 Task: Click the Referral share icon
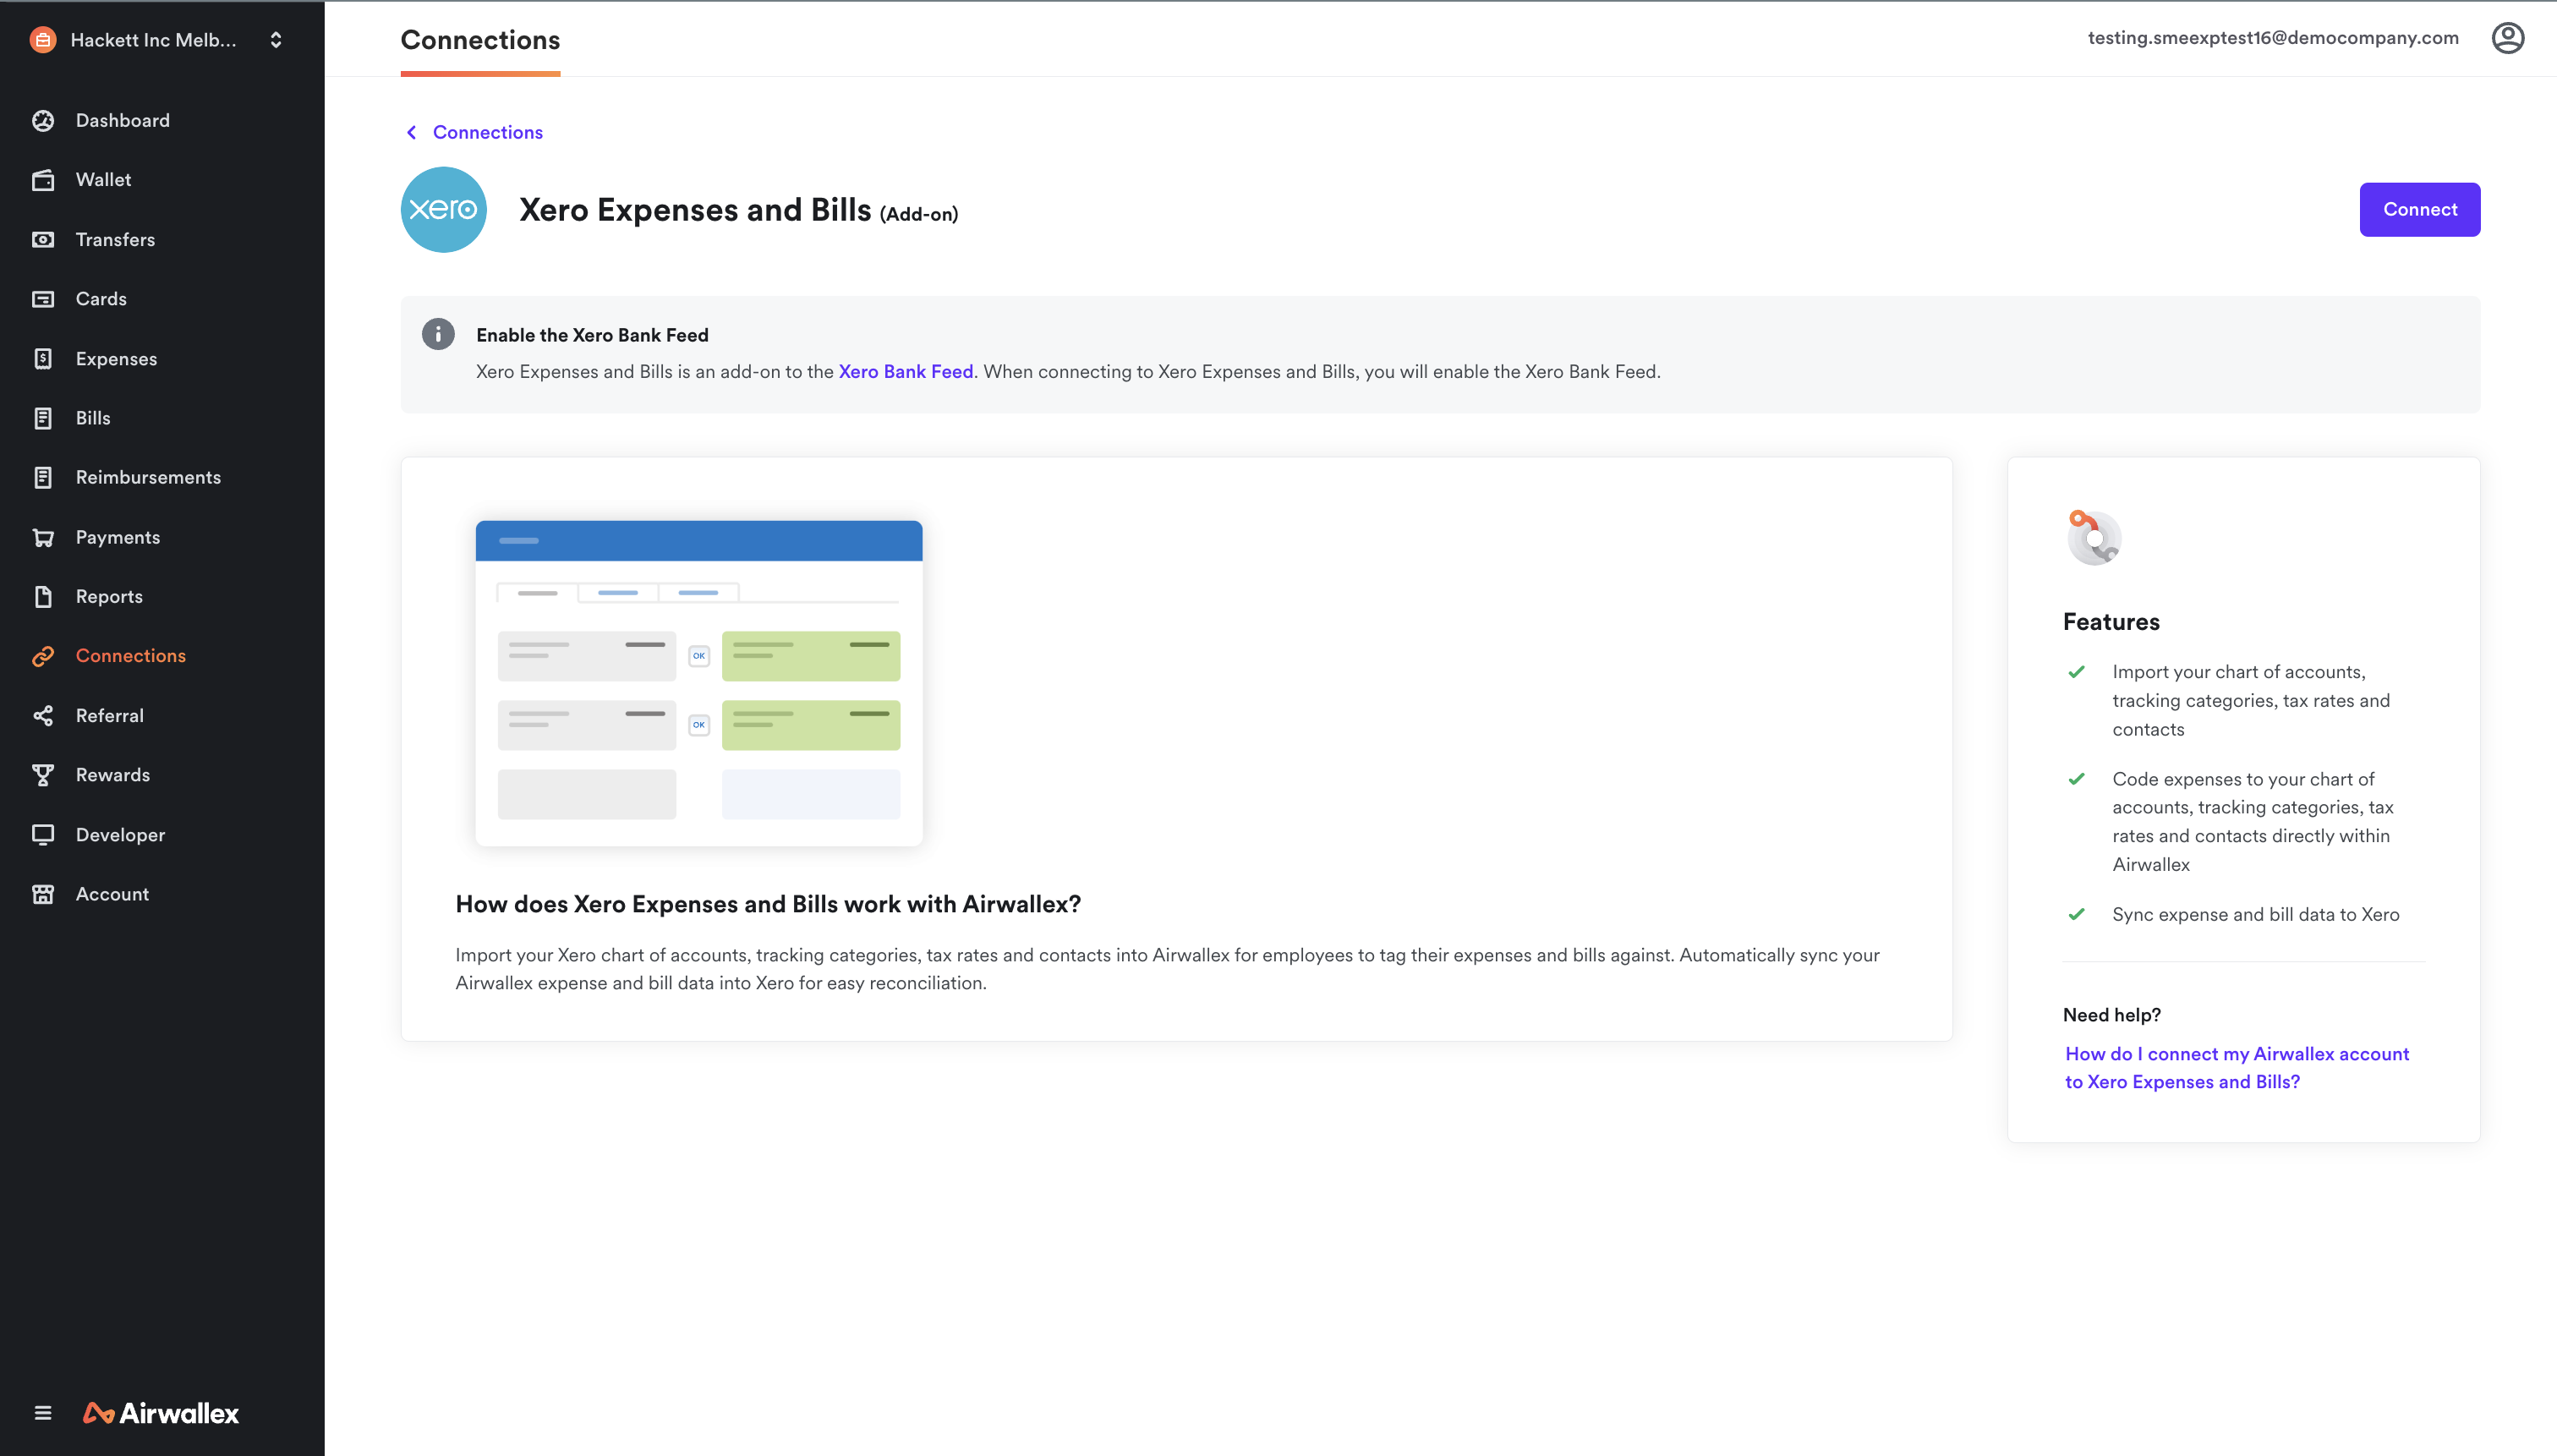tap(43, 715)
